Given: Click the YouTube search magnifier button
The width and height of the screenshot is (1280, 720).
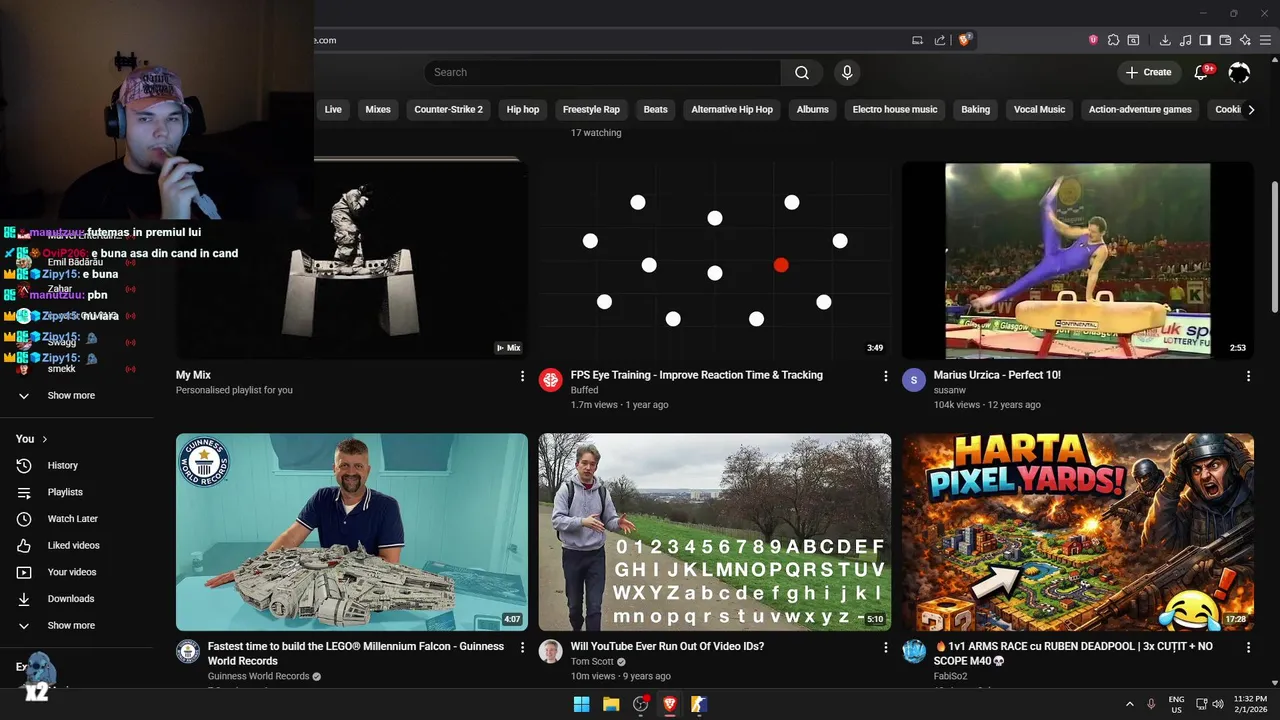Looking at the screenshot, I should pos(802,72).
